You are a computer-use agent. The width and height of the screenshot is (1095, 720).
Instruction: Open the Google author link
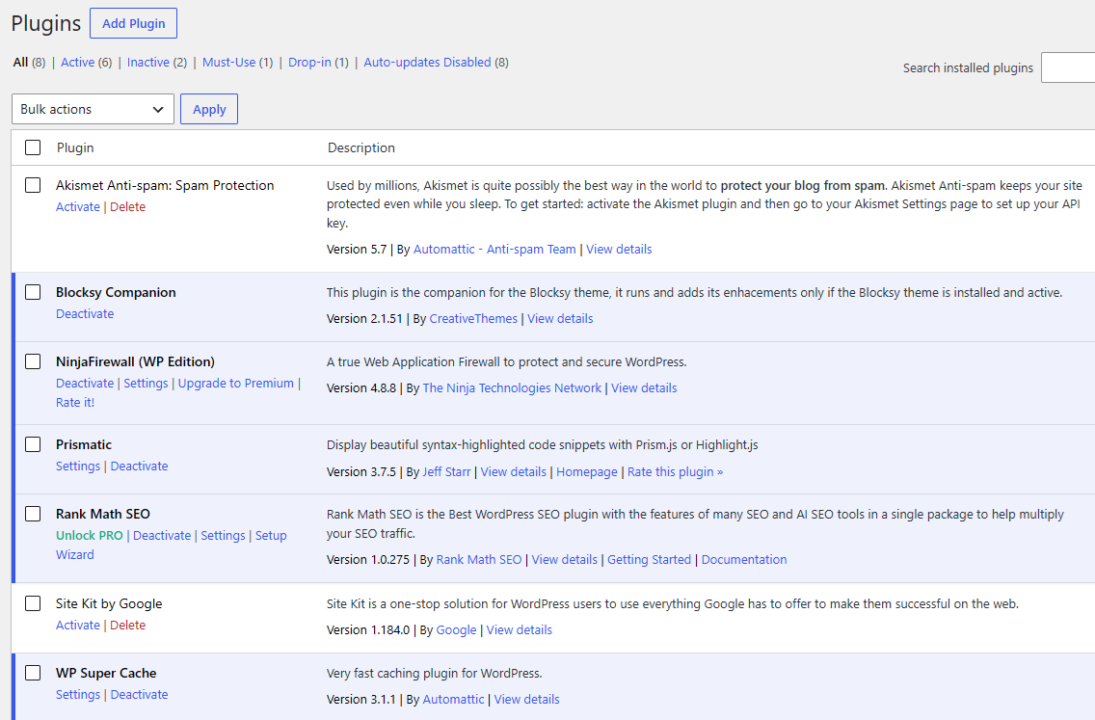click(456, 630)
